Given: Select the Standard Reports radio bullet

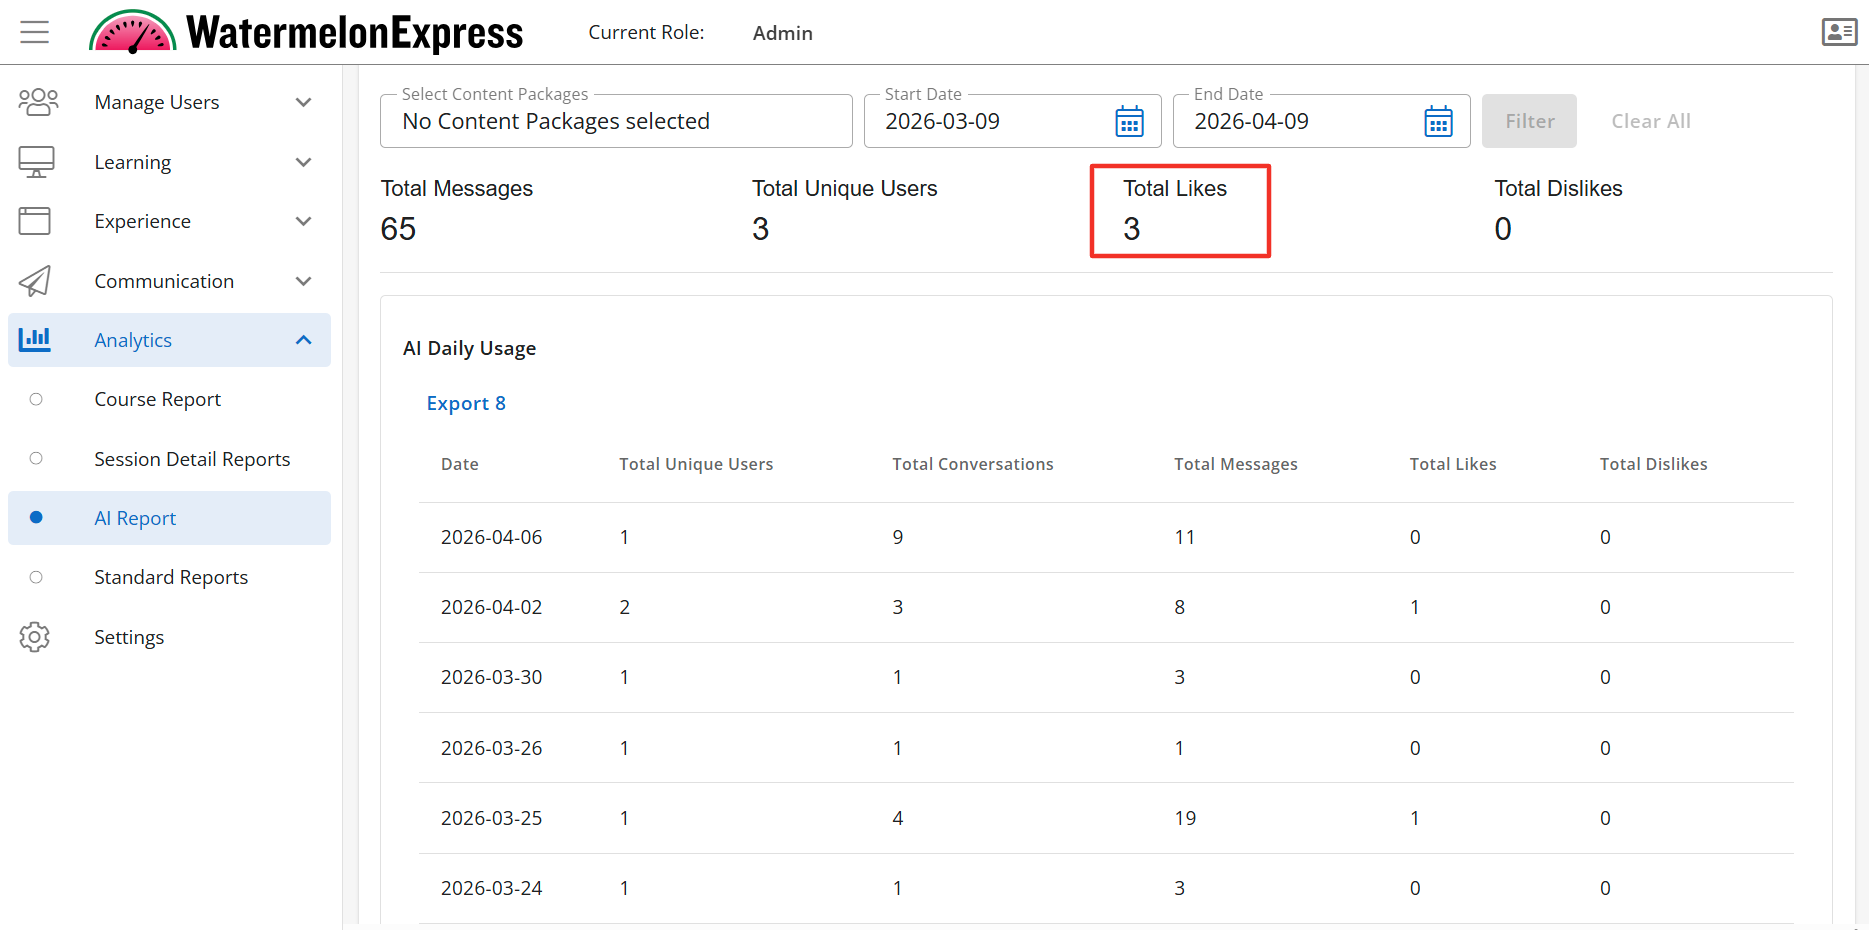Looking at the screenshot, I should [36, 578].
